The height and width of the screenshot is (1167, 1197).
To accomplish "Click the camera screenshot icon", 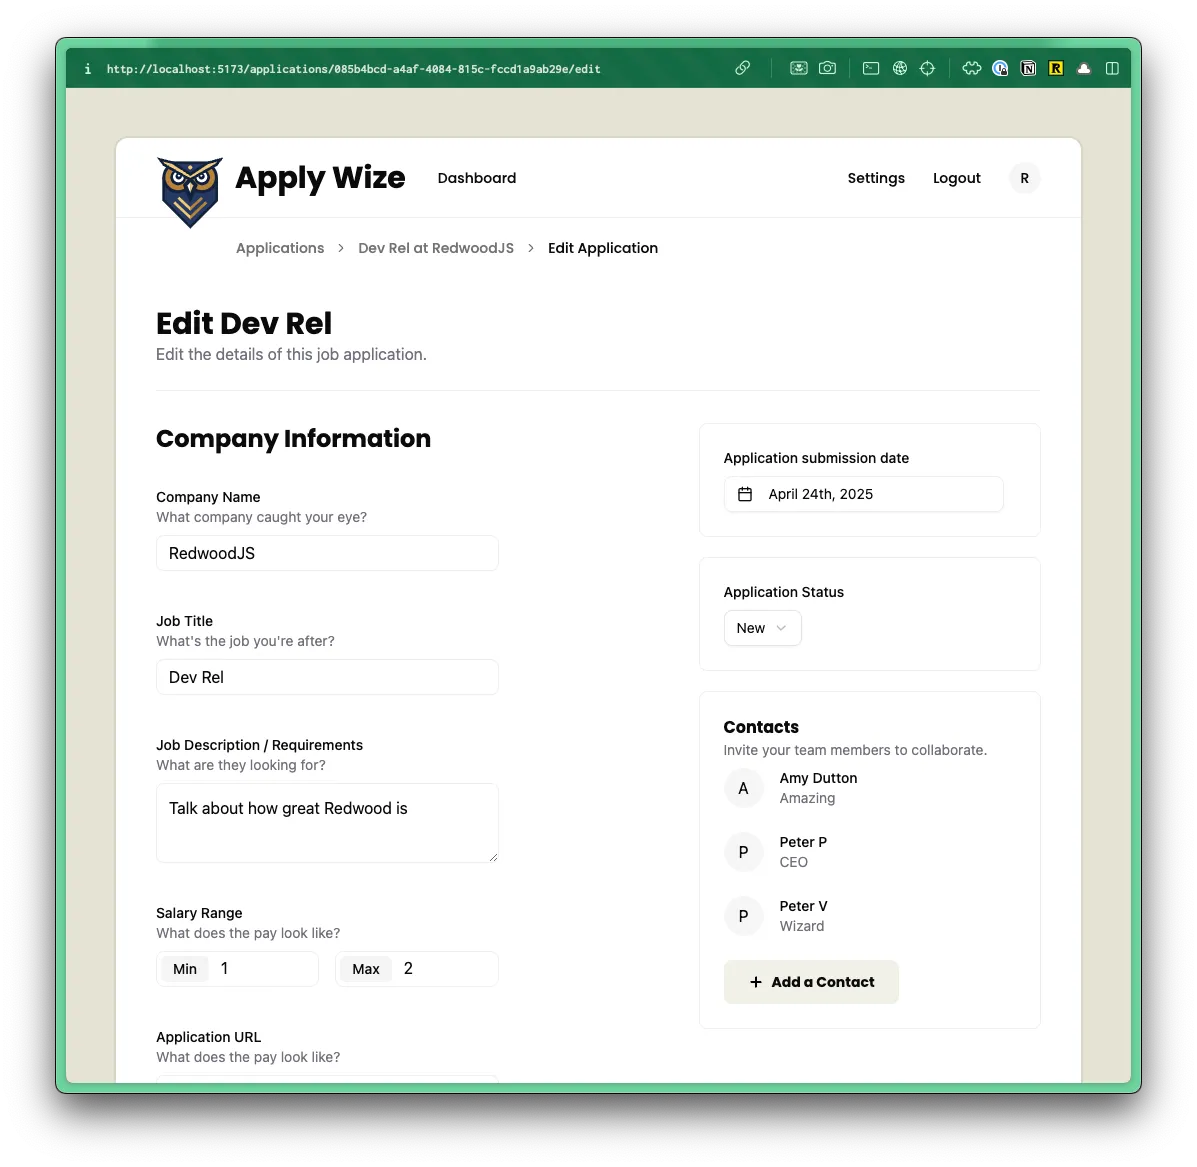I will click(827, 68).
